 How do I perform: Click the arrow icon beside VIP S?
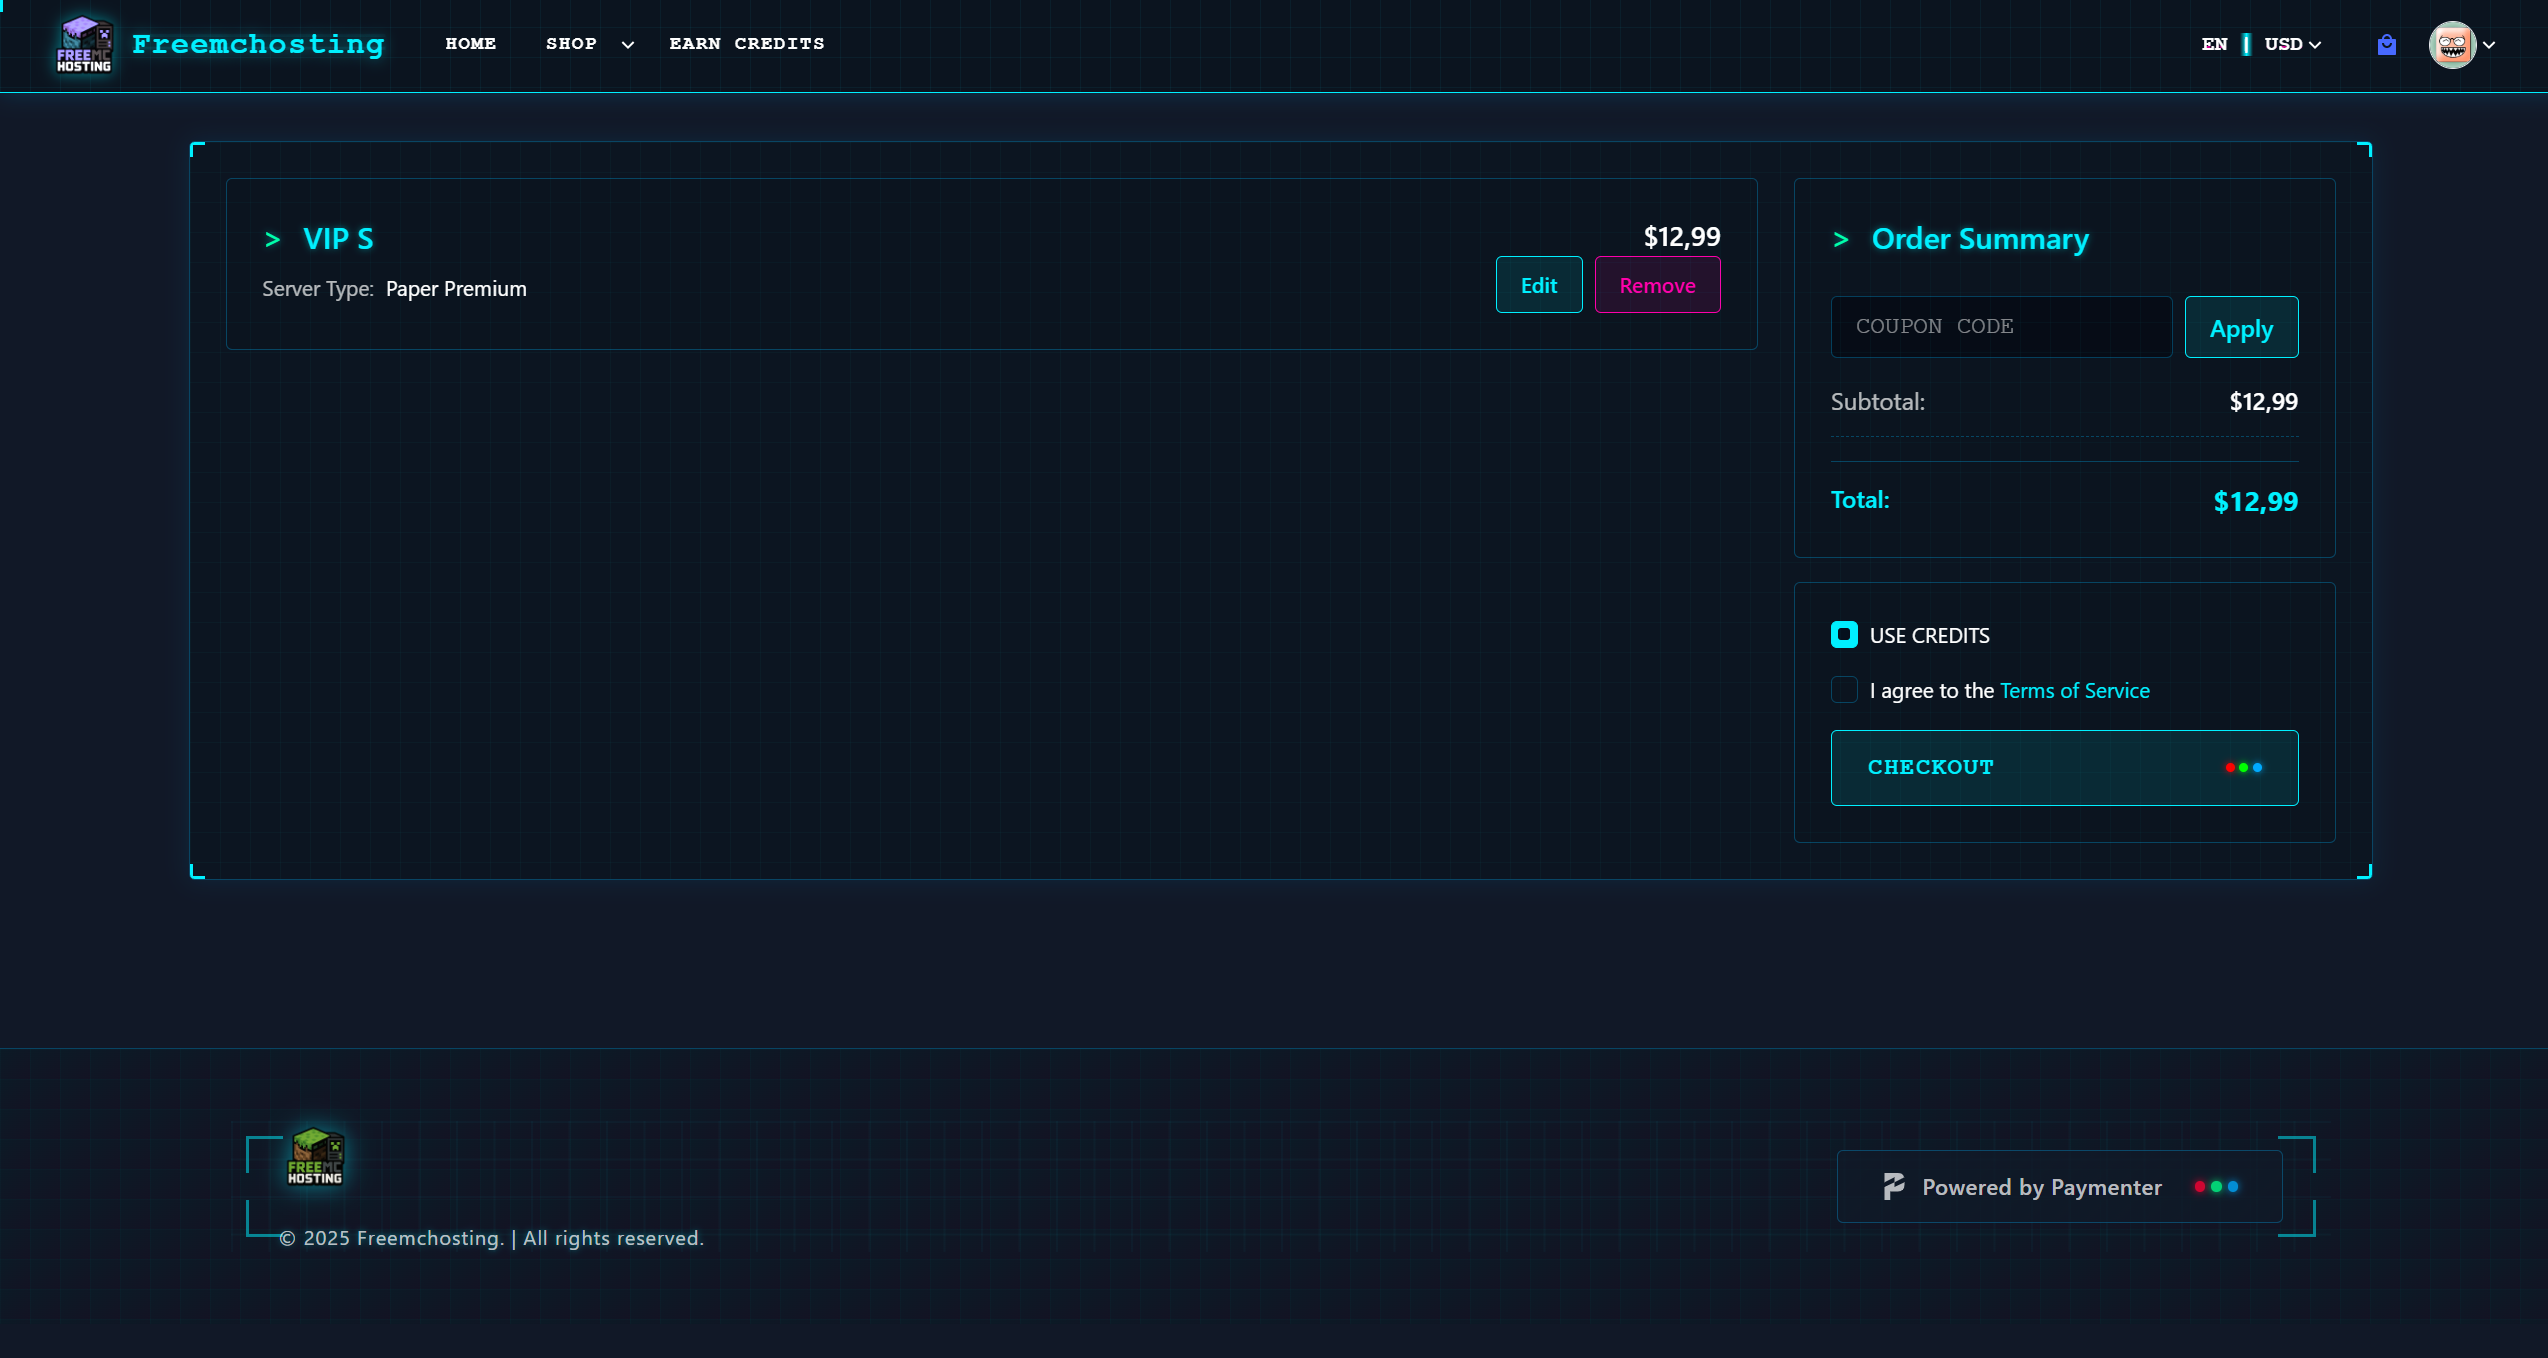click(272, 240)
